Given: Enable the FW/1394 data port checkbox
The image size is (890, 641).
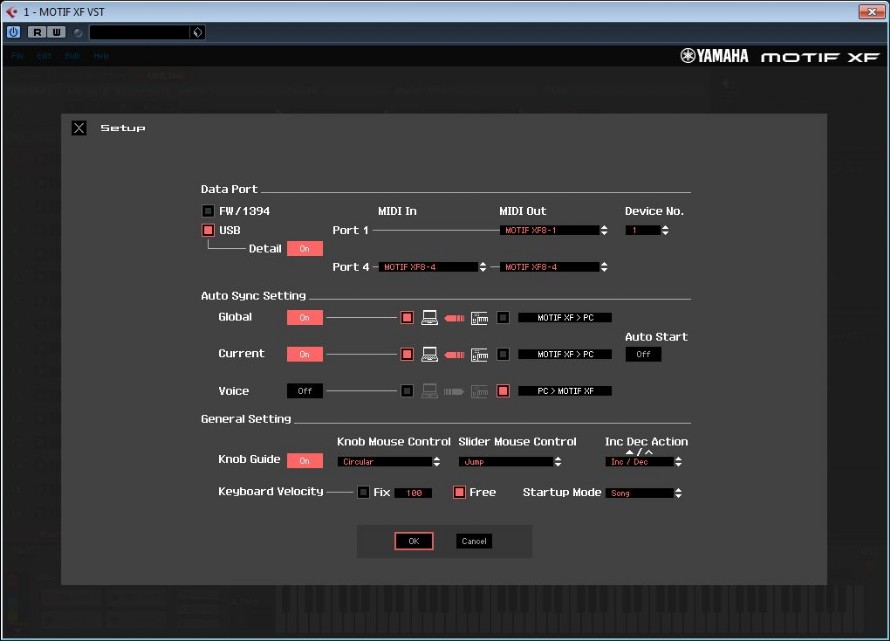Looking at the screenshot, I should [208, 211].
